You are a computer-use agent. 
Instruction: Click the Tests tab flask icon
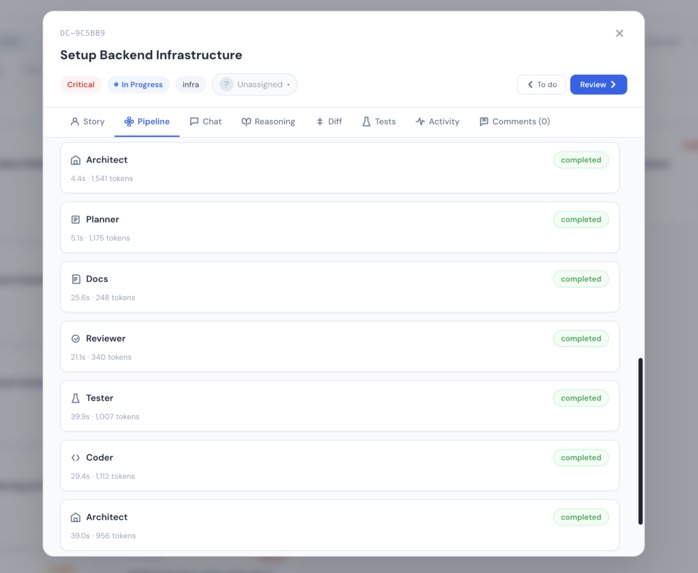click(366, 122)
